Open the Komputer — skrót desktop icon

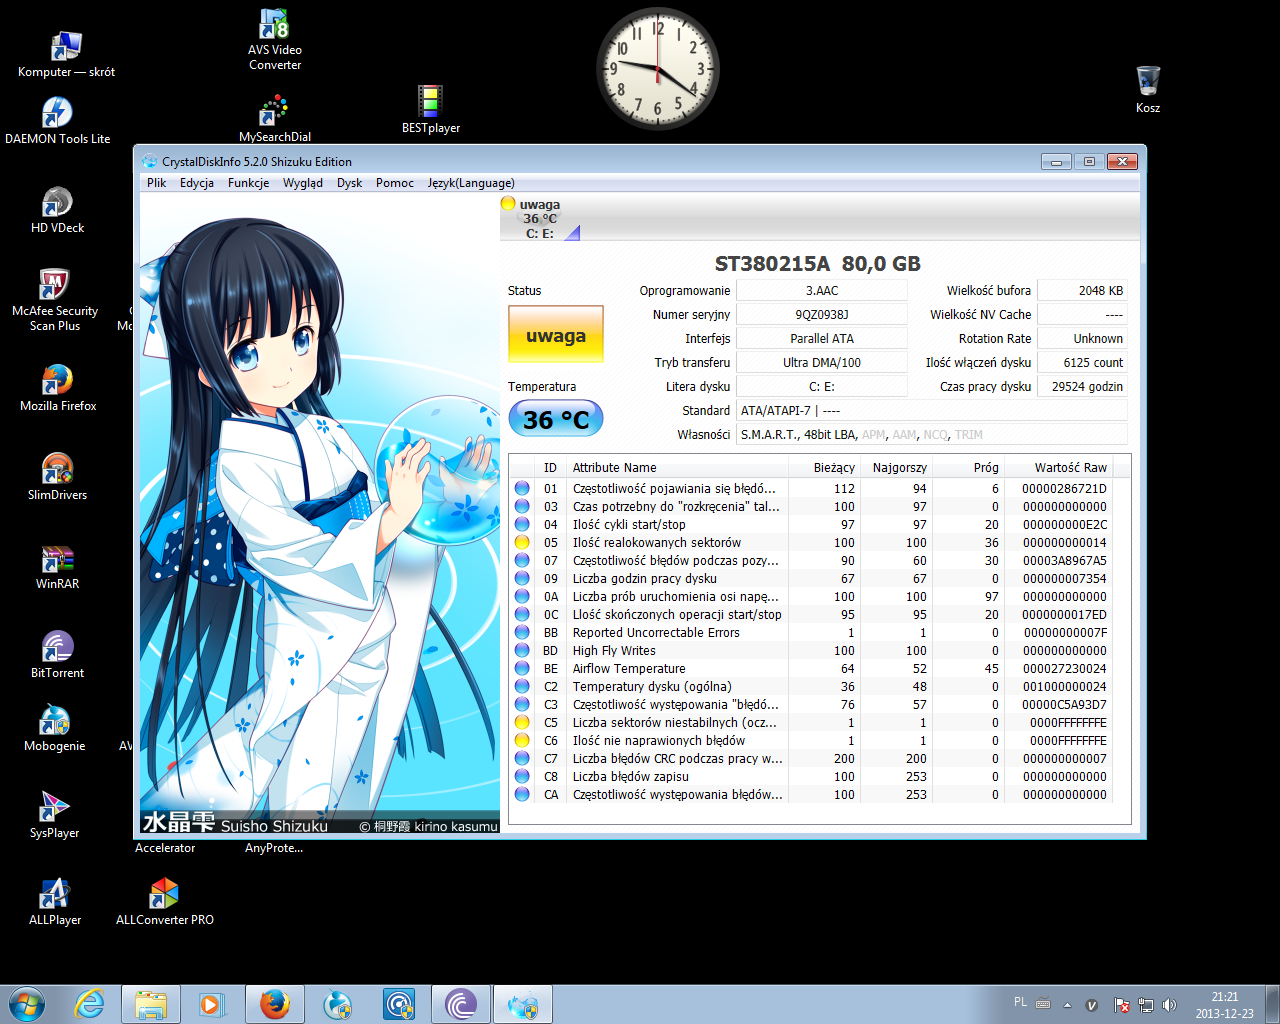click(x=66, y=55)
